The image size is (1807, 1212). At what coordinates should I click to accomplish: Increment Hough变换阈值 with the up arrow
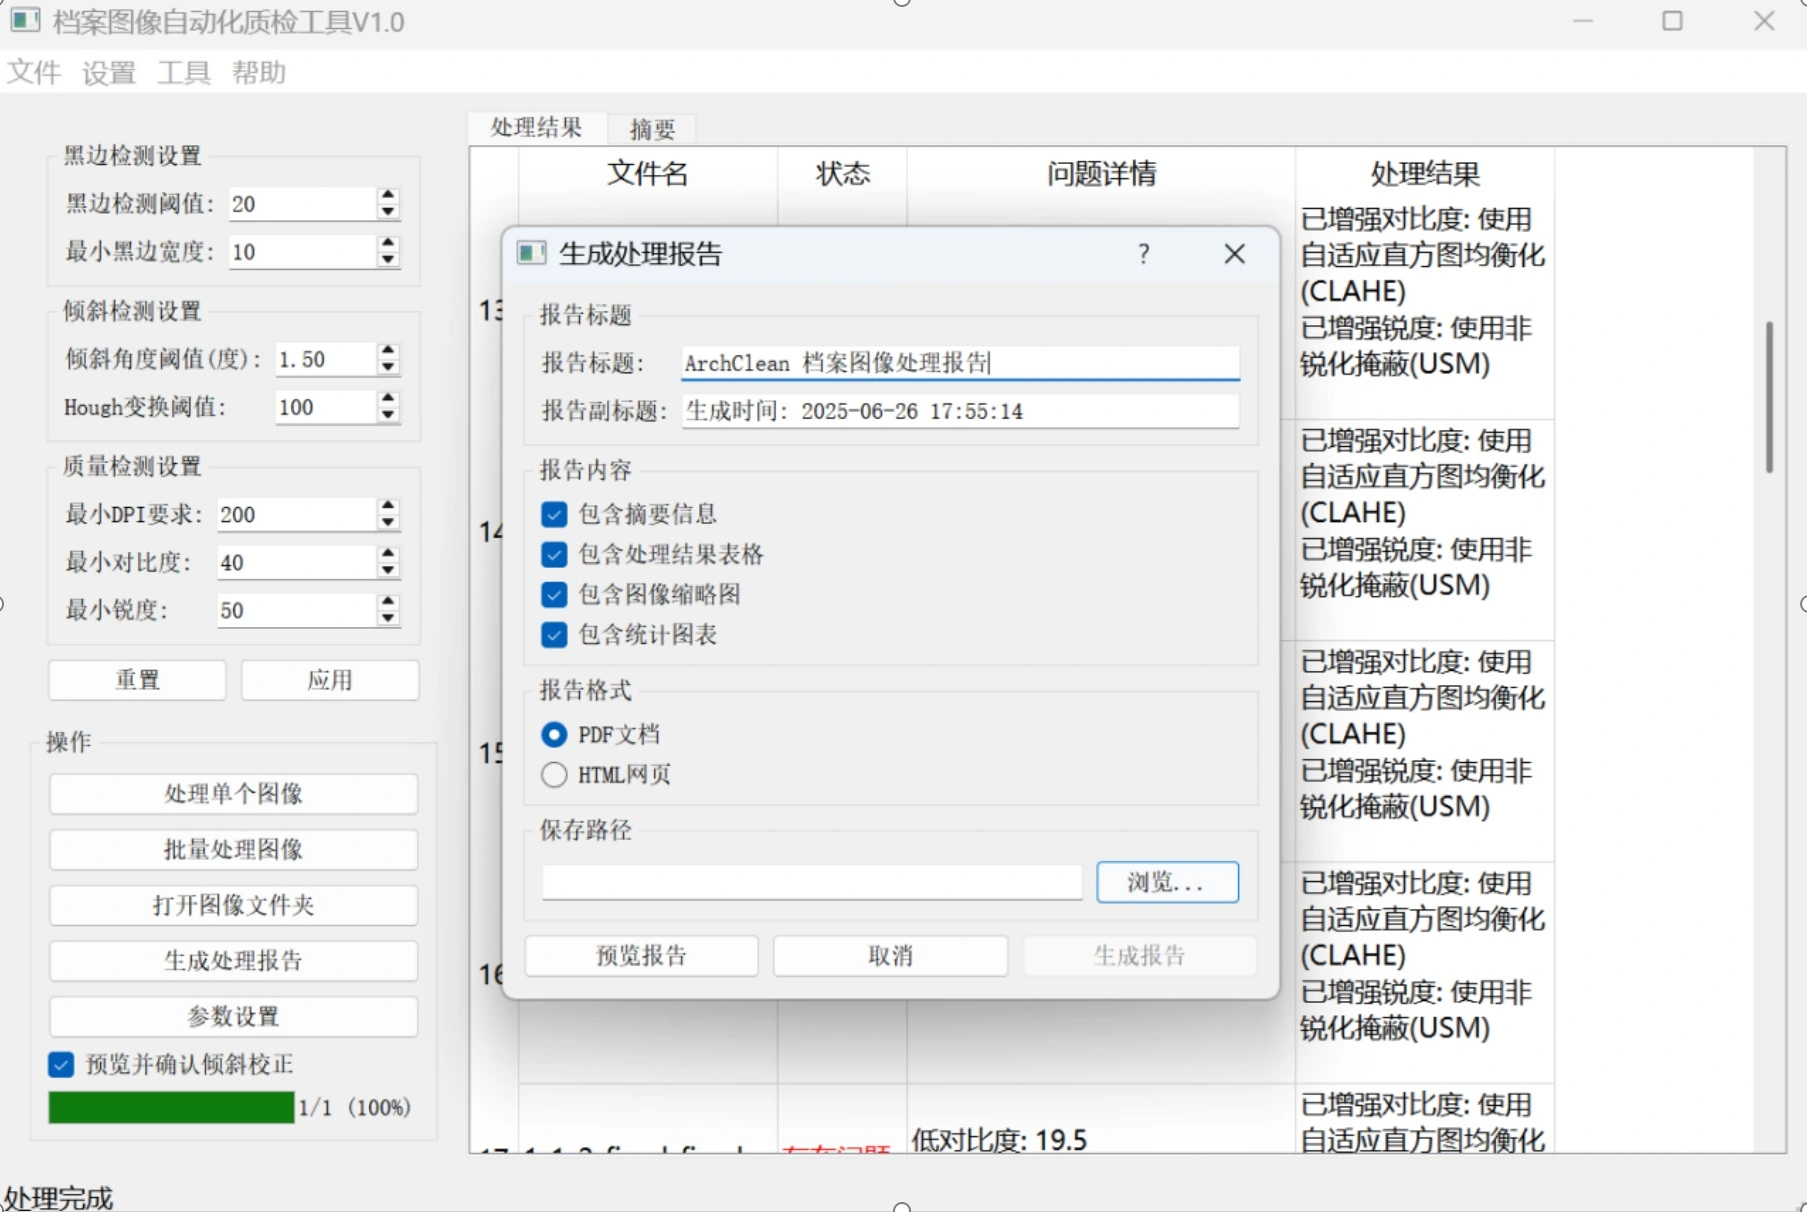coord(388,399)
